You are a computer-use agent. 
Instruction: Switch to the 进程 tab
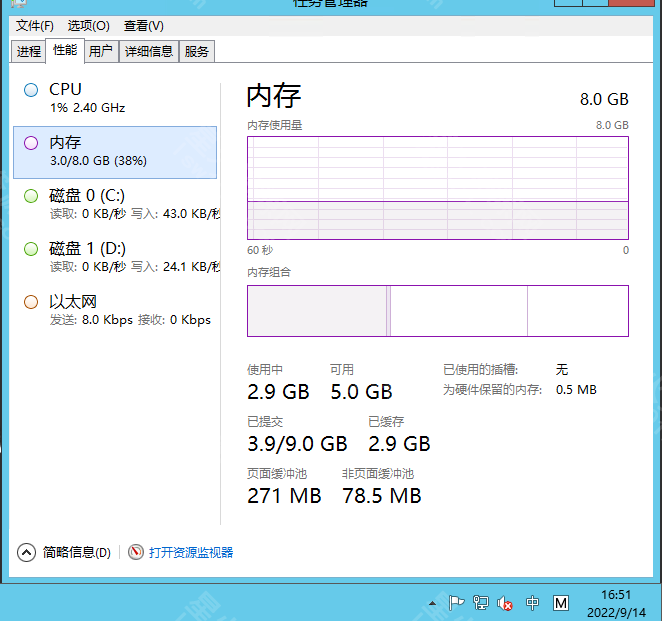click(x=29, y=51)
